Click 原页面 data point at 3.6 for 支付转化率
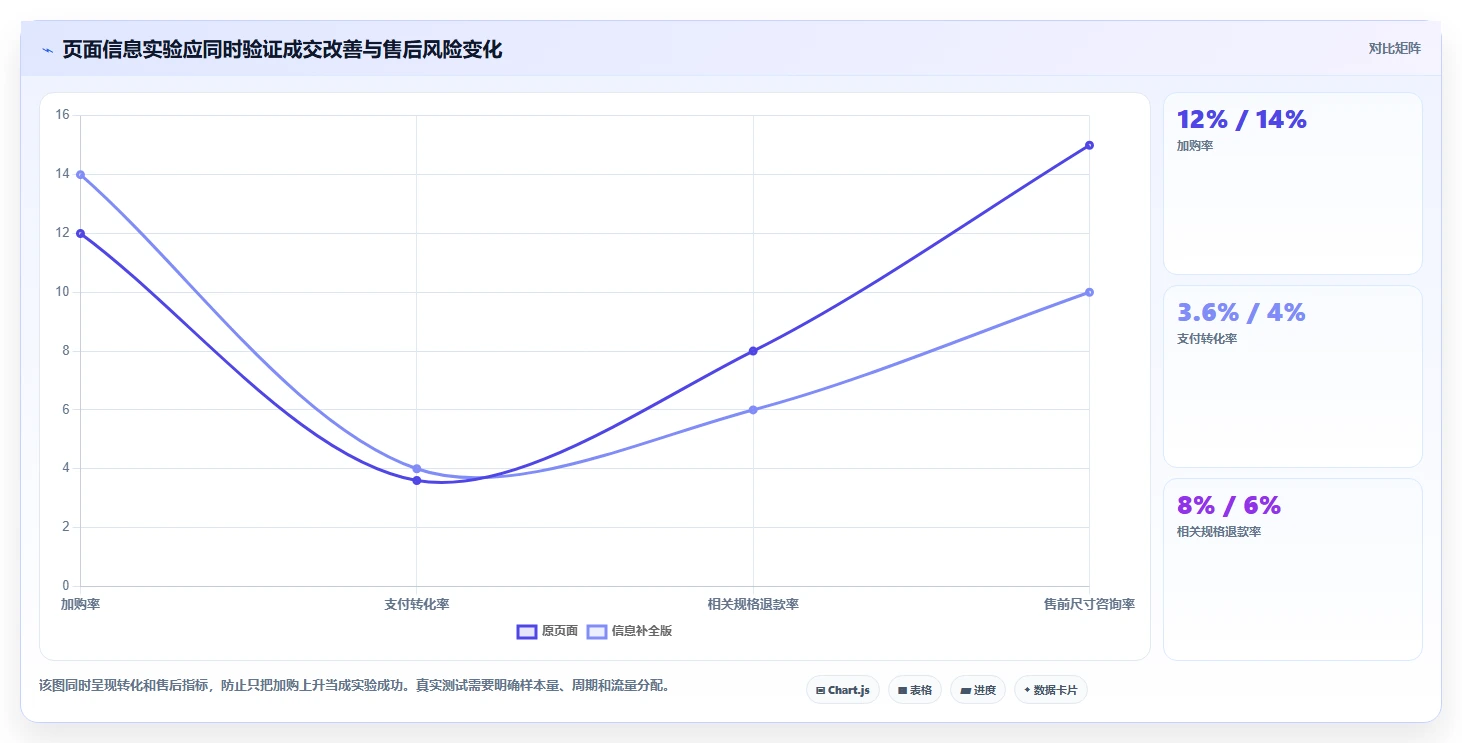Screen dimensions: 1462x743 coord(417,480)
